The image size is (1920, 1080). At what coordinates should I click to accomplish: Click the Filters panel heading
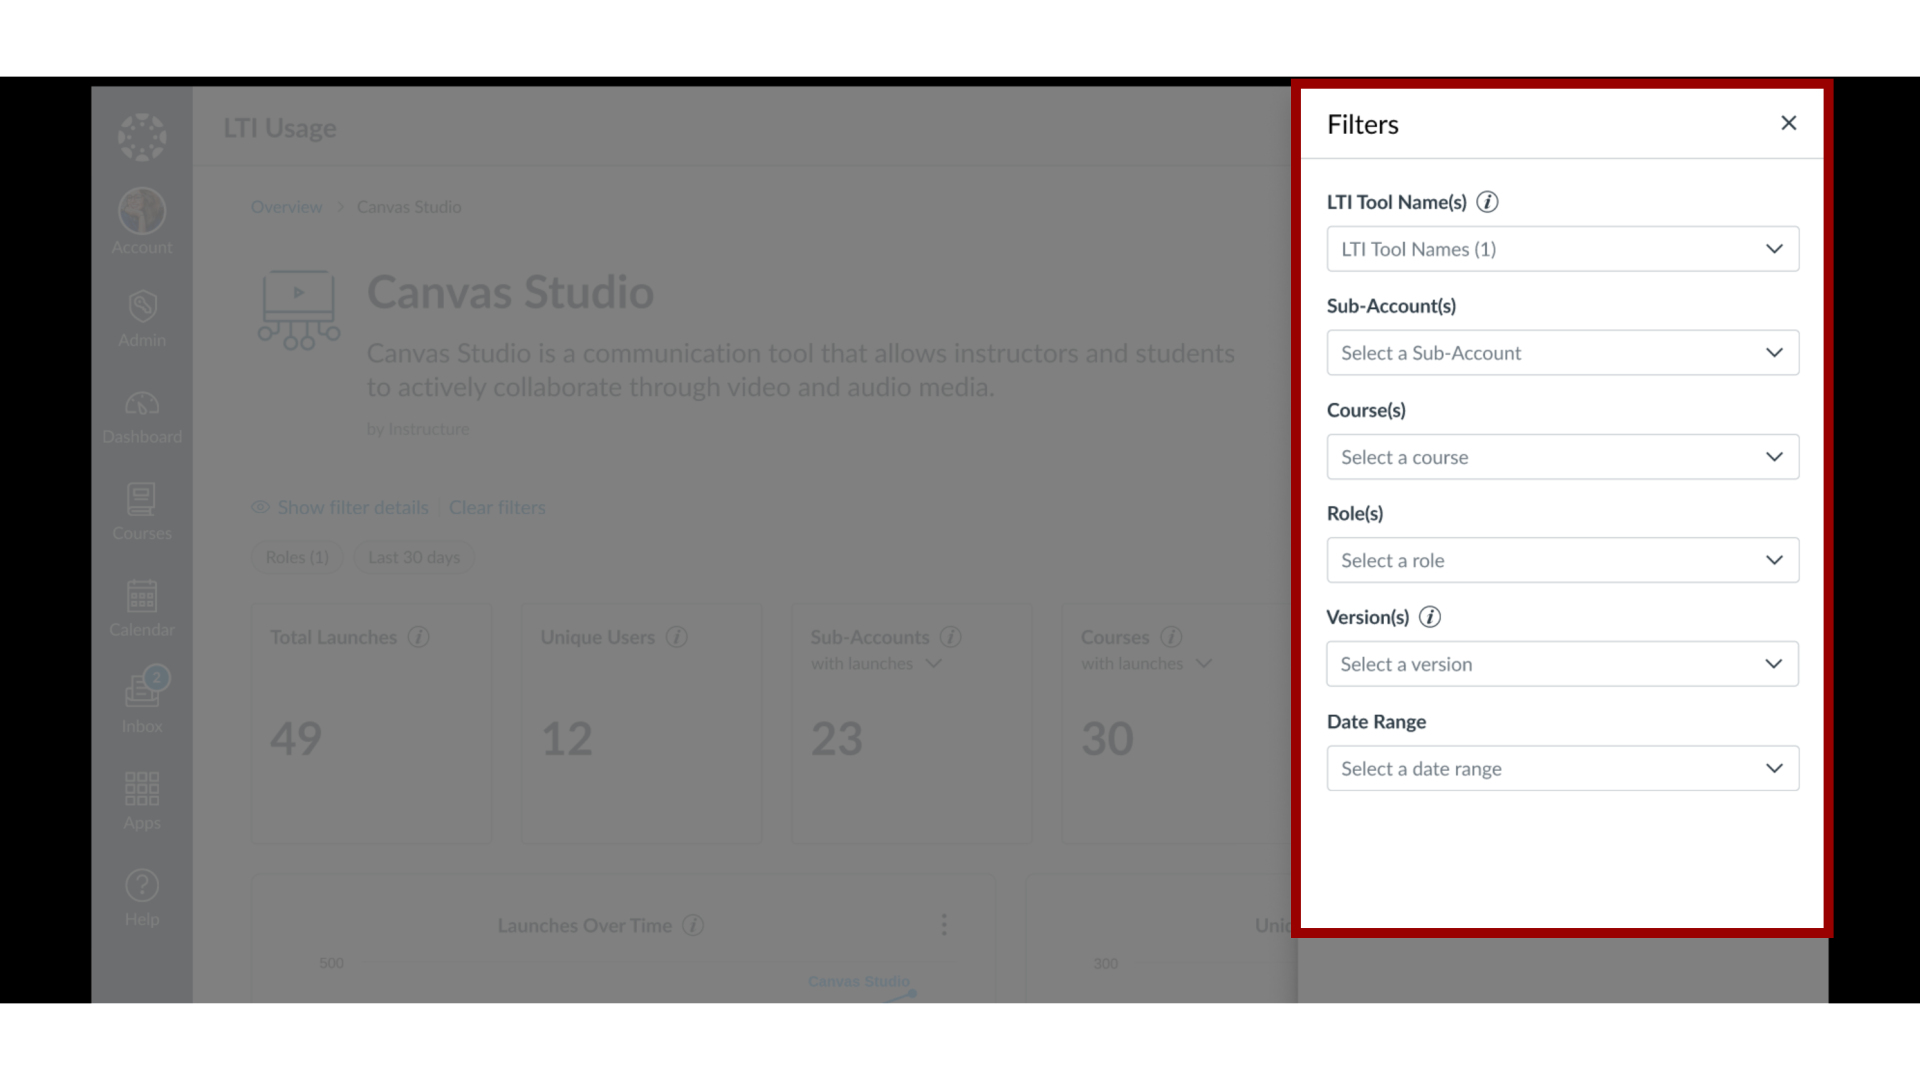click(x=1363, y=124)
